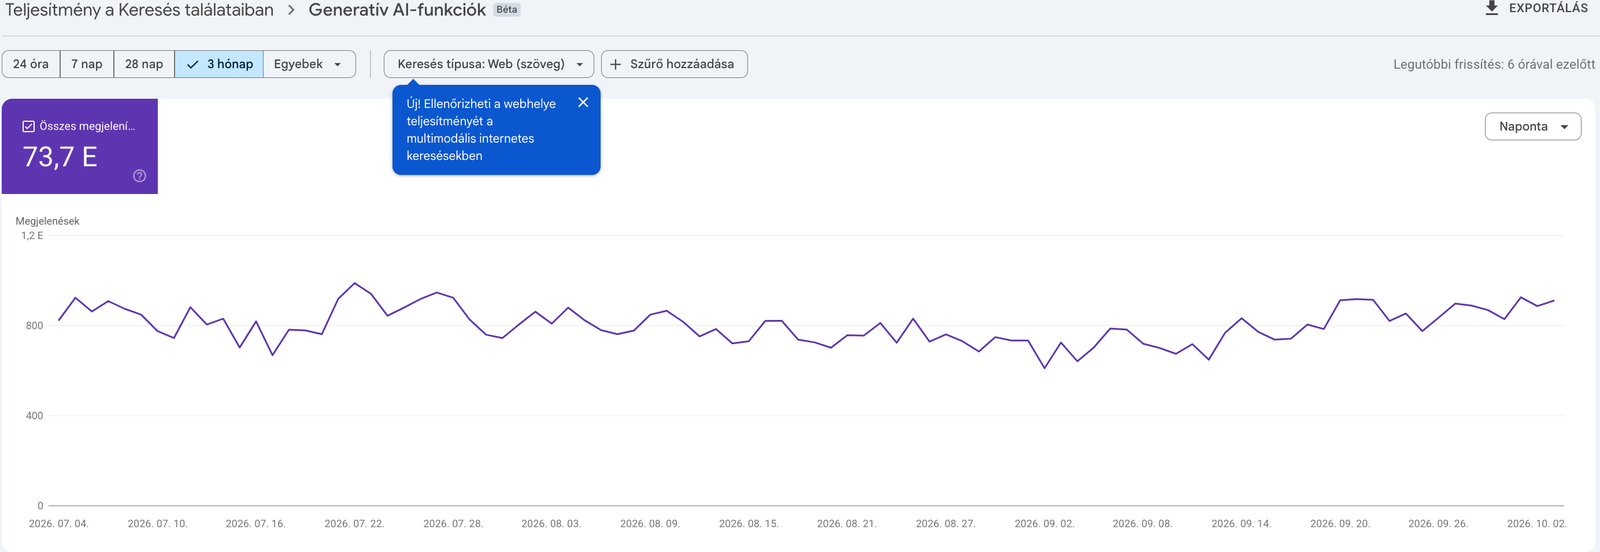This screenshot has width=1600, height=552.
Task: Click the checkmark icon on 3 hónap
Action: point(192,64)
